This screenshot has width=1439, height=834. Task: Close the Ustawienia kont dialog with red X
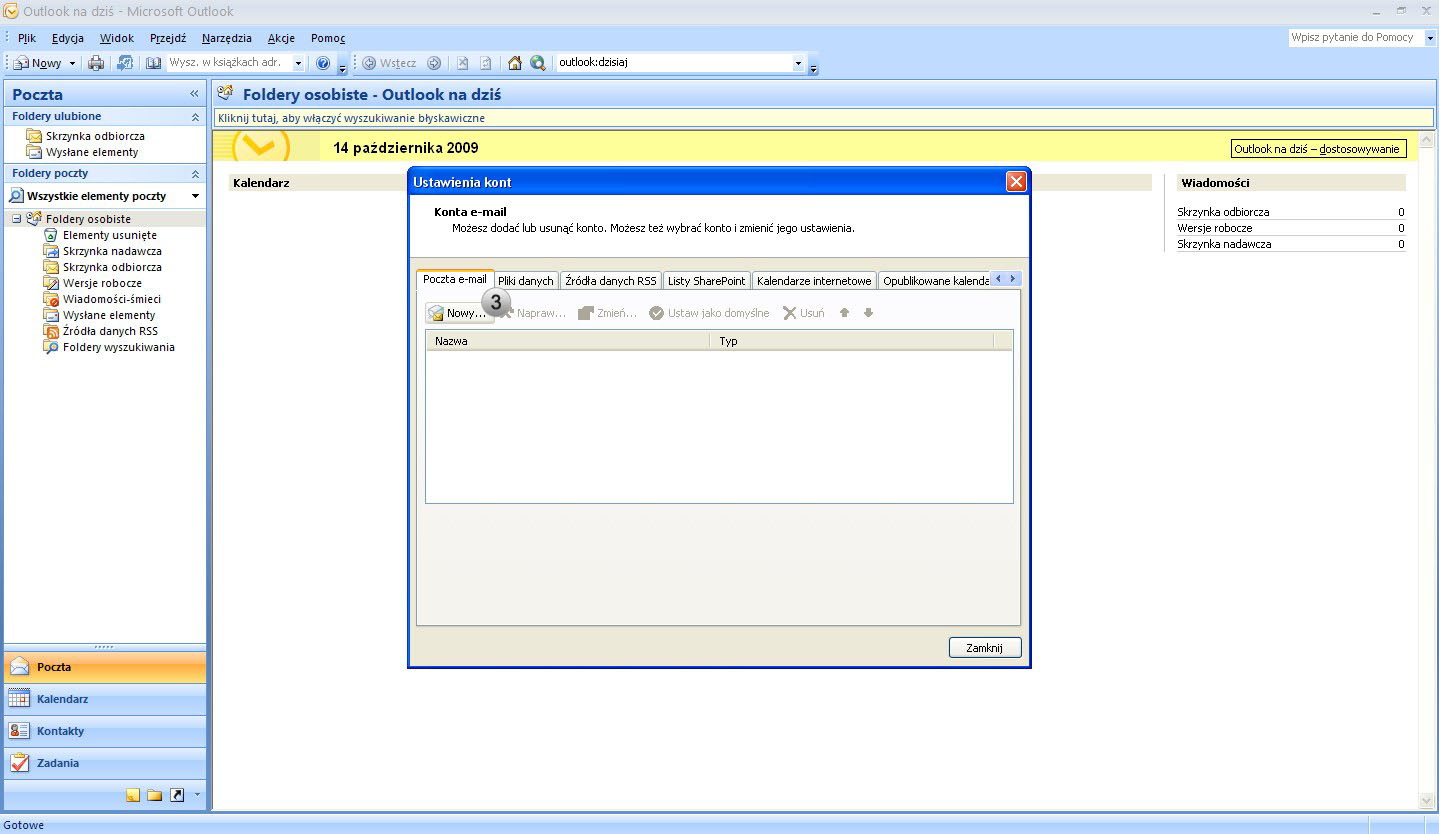click(x=1016, y=182)
